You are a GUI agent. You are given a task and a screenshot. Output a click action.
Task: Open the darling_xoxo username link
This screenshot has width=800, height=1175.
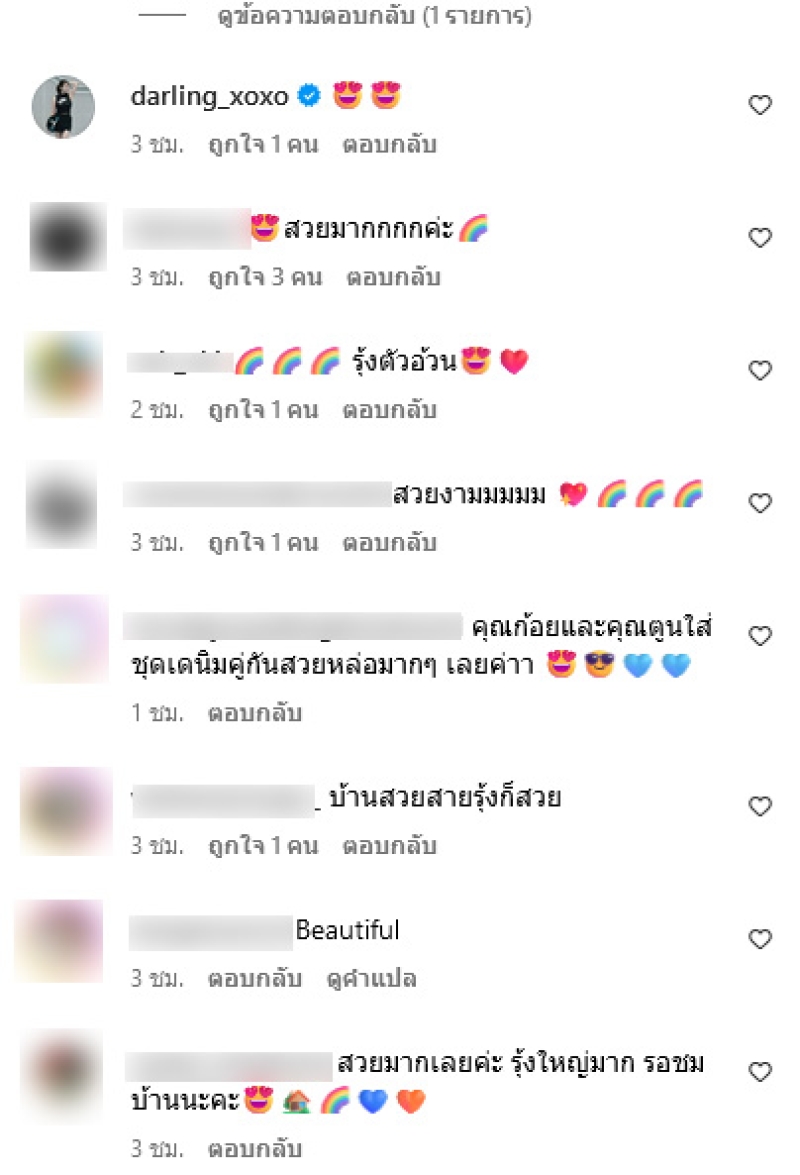tap(209, 96)
